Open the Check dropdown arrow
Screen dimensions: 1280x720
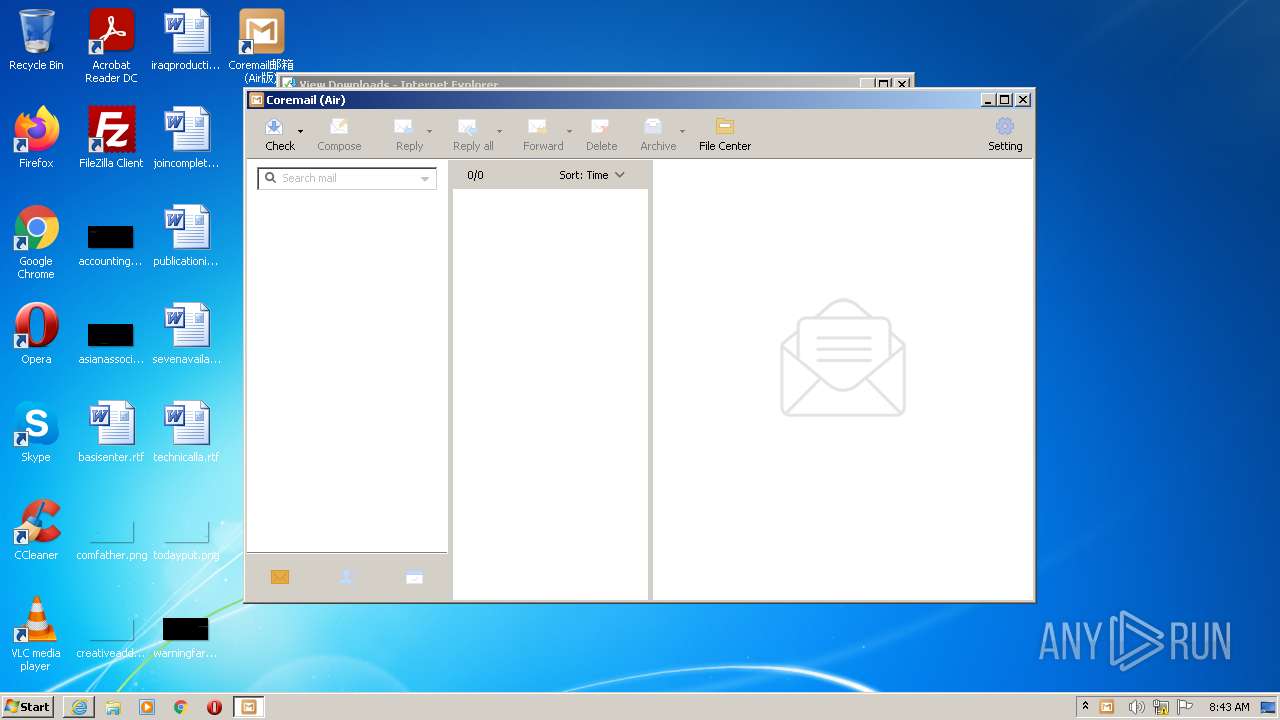pos(300,131)
